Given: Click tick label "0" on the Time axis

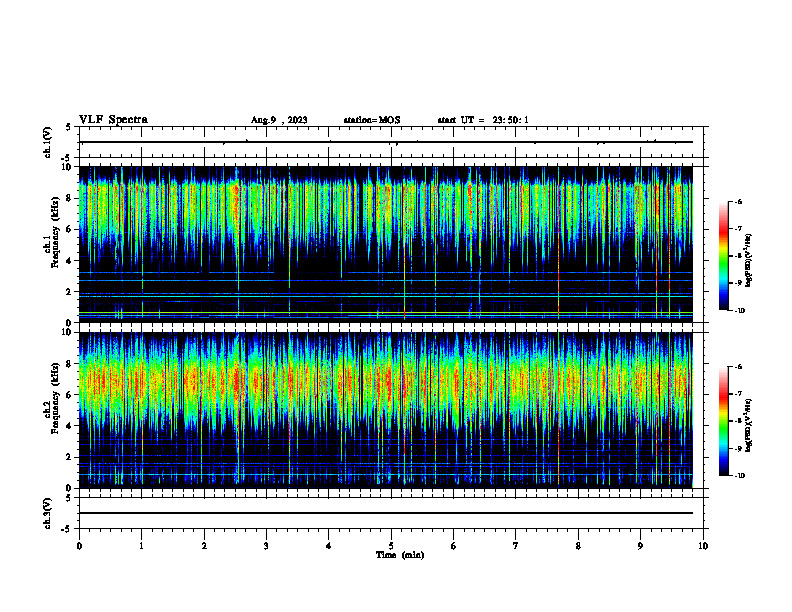Looking at the screenshot, I should (79, 546).
